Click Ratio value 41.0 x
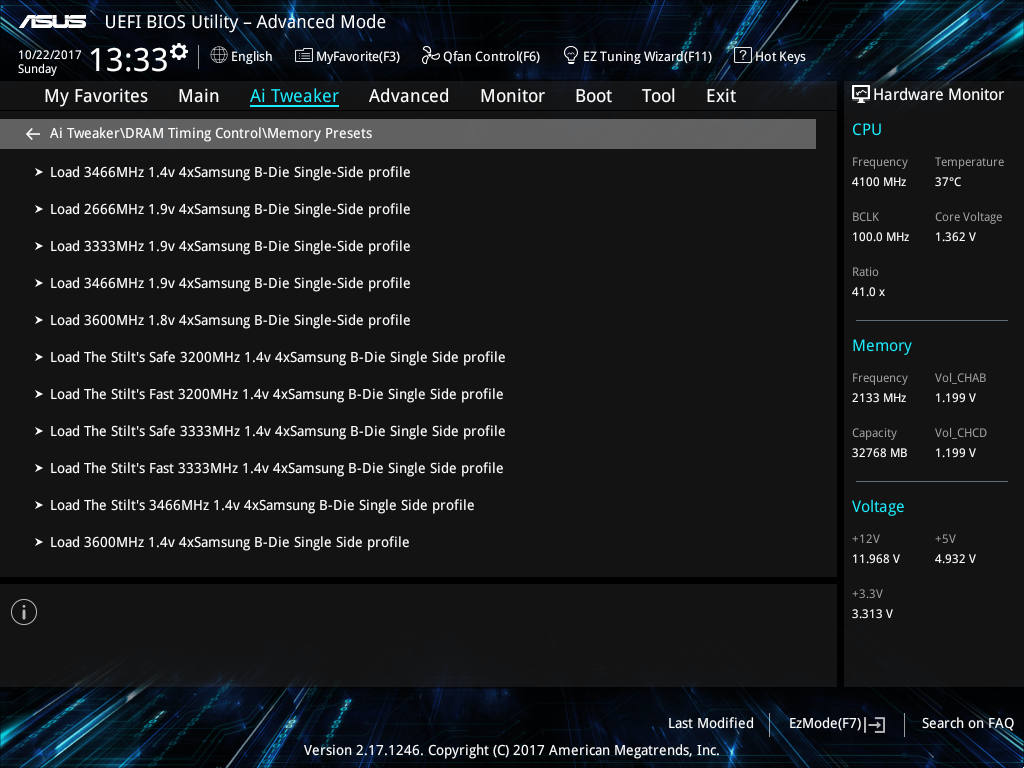 pyautogui.click(x=868, y=292)
